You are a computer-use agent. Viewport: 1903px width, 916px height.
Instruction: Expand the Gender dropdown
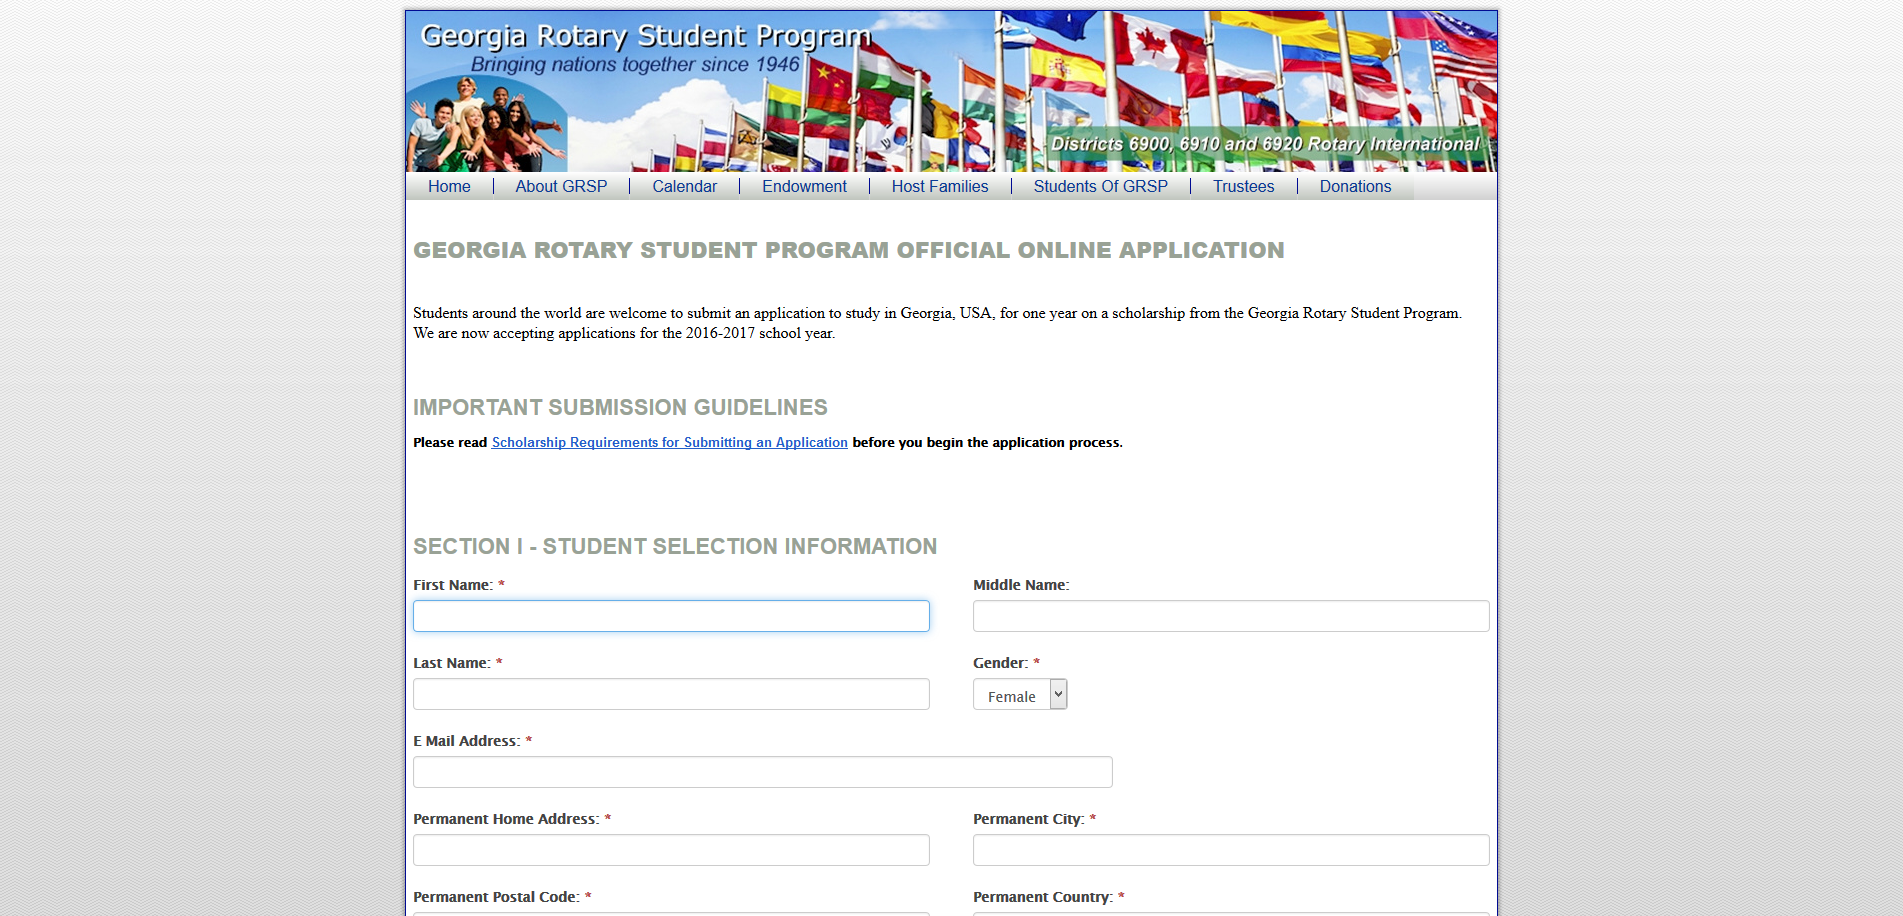click(x=1057, y=694)
